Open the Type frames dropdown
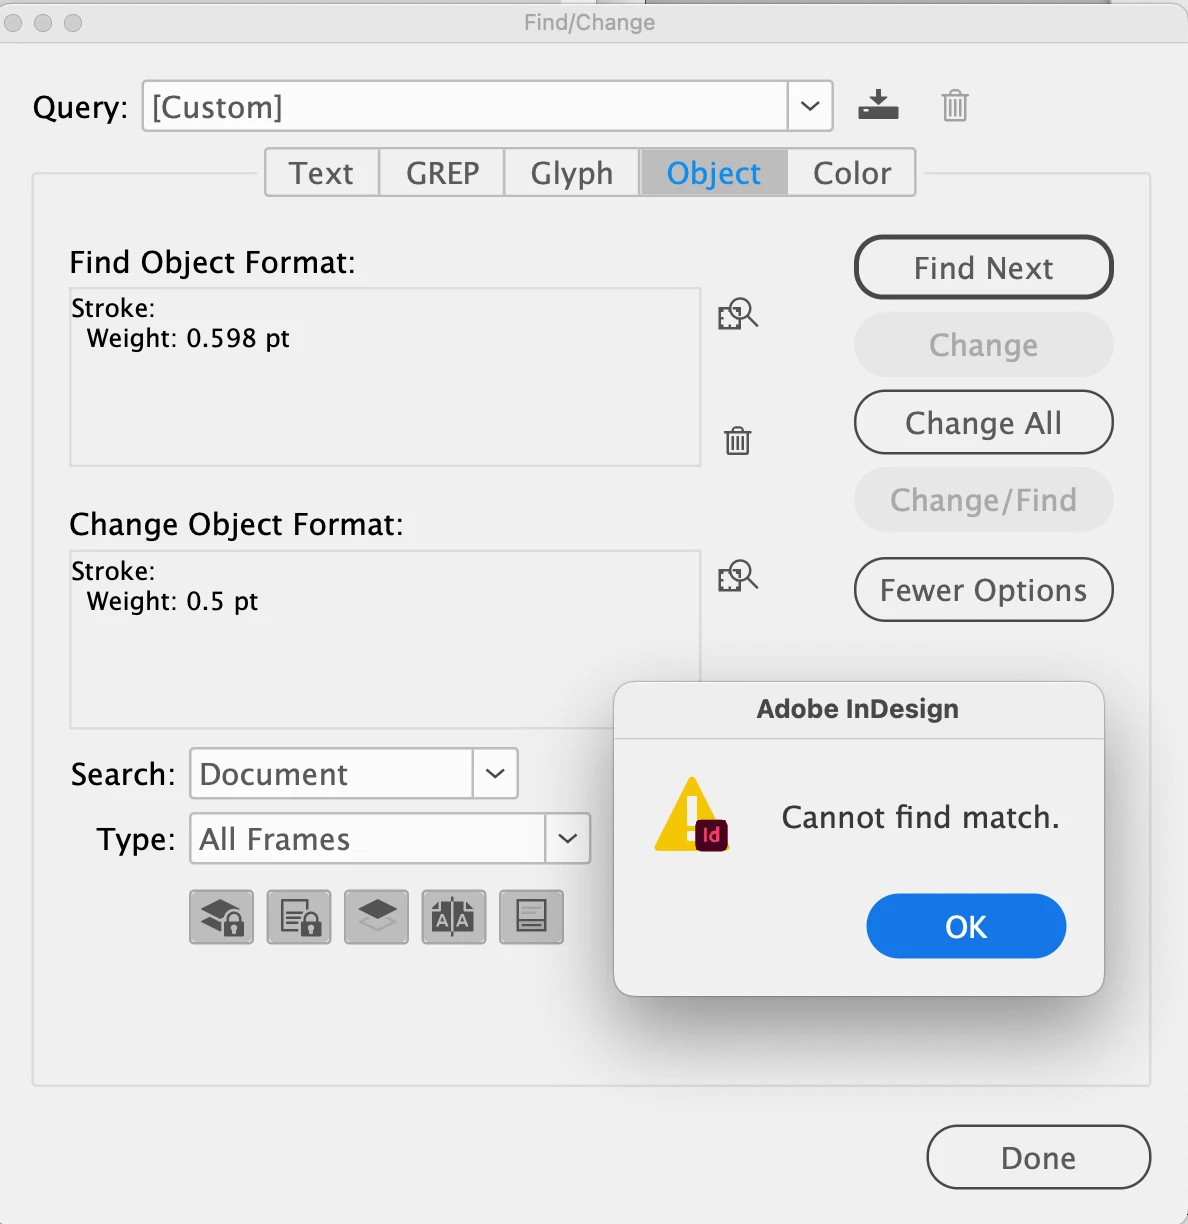The height and width of the screenshot is (1224, 1188). tap(567, 838)
